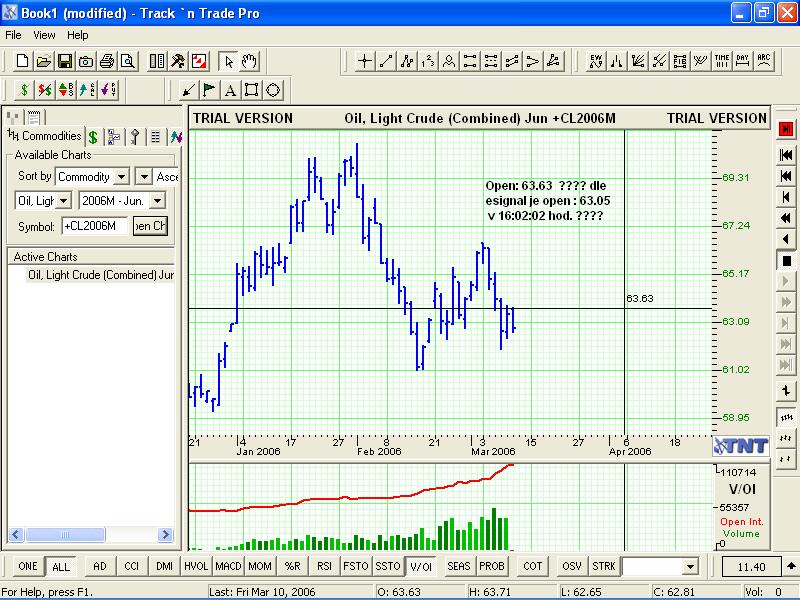Select the DAY counter tool
The height and width of the screenshot is (600, 800).
[x=742, y=62]
